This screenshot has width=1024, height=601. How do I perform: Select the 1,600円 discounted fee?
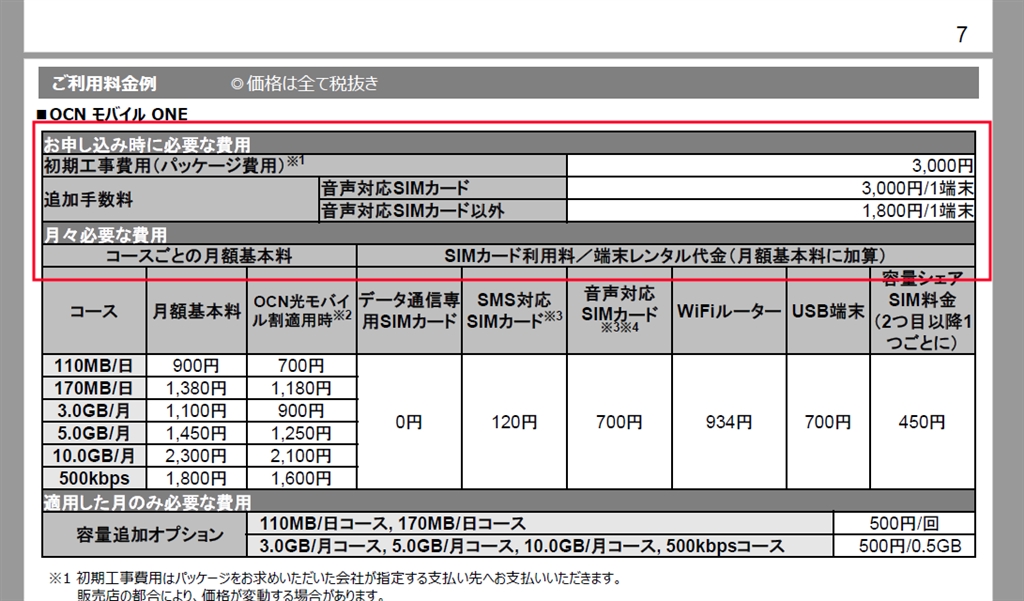coord(301,478)
